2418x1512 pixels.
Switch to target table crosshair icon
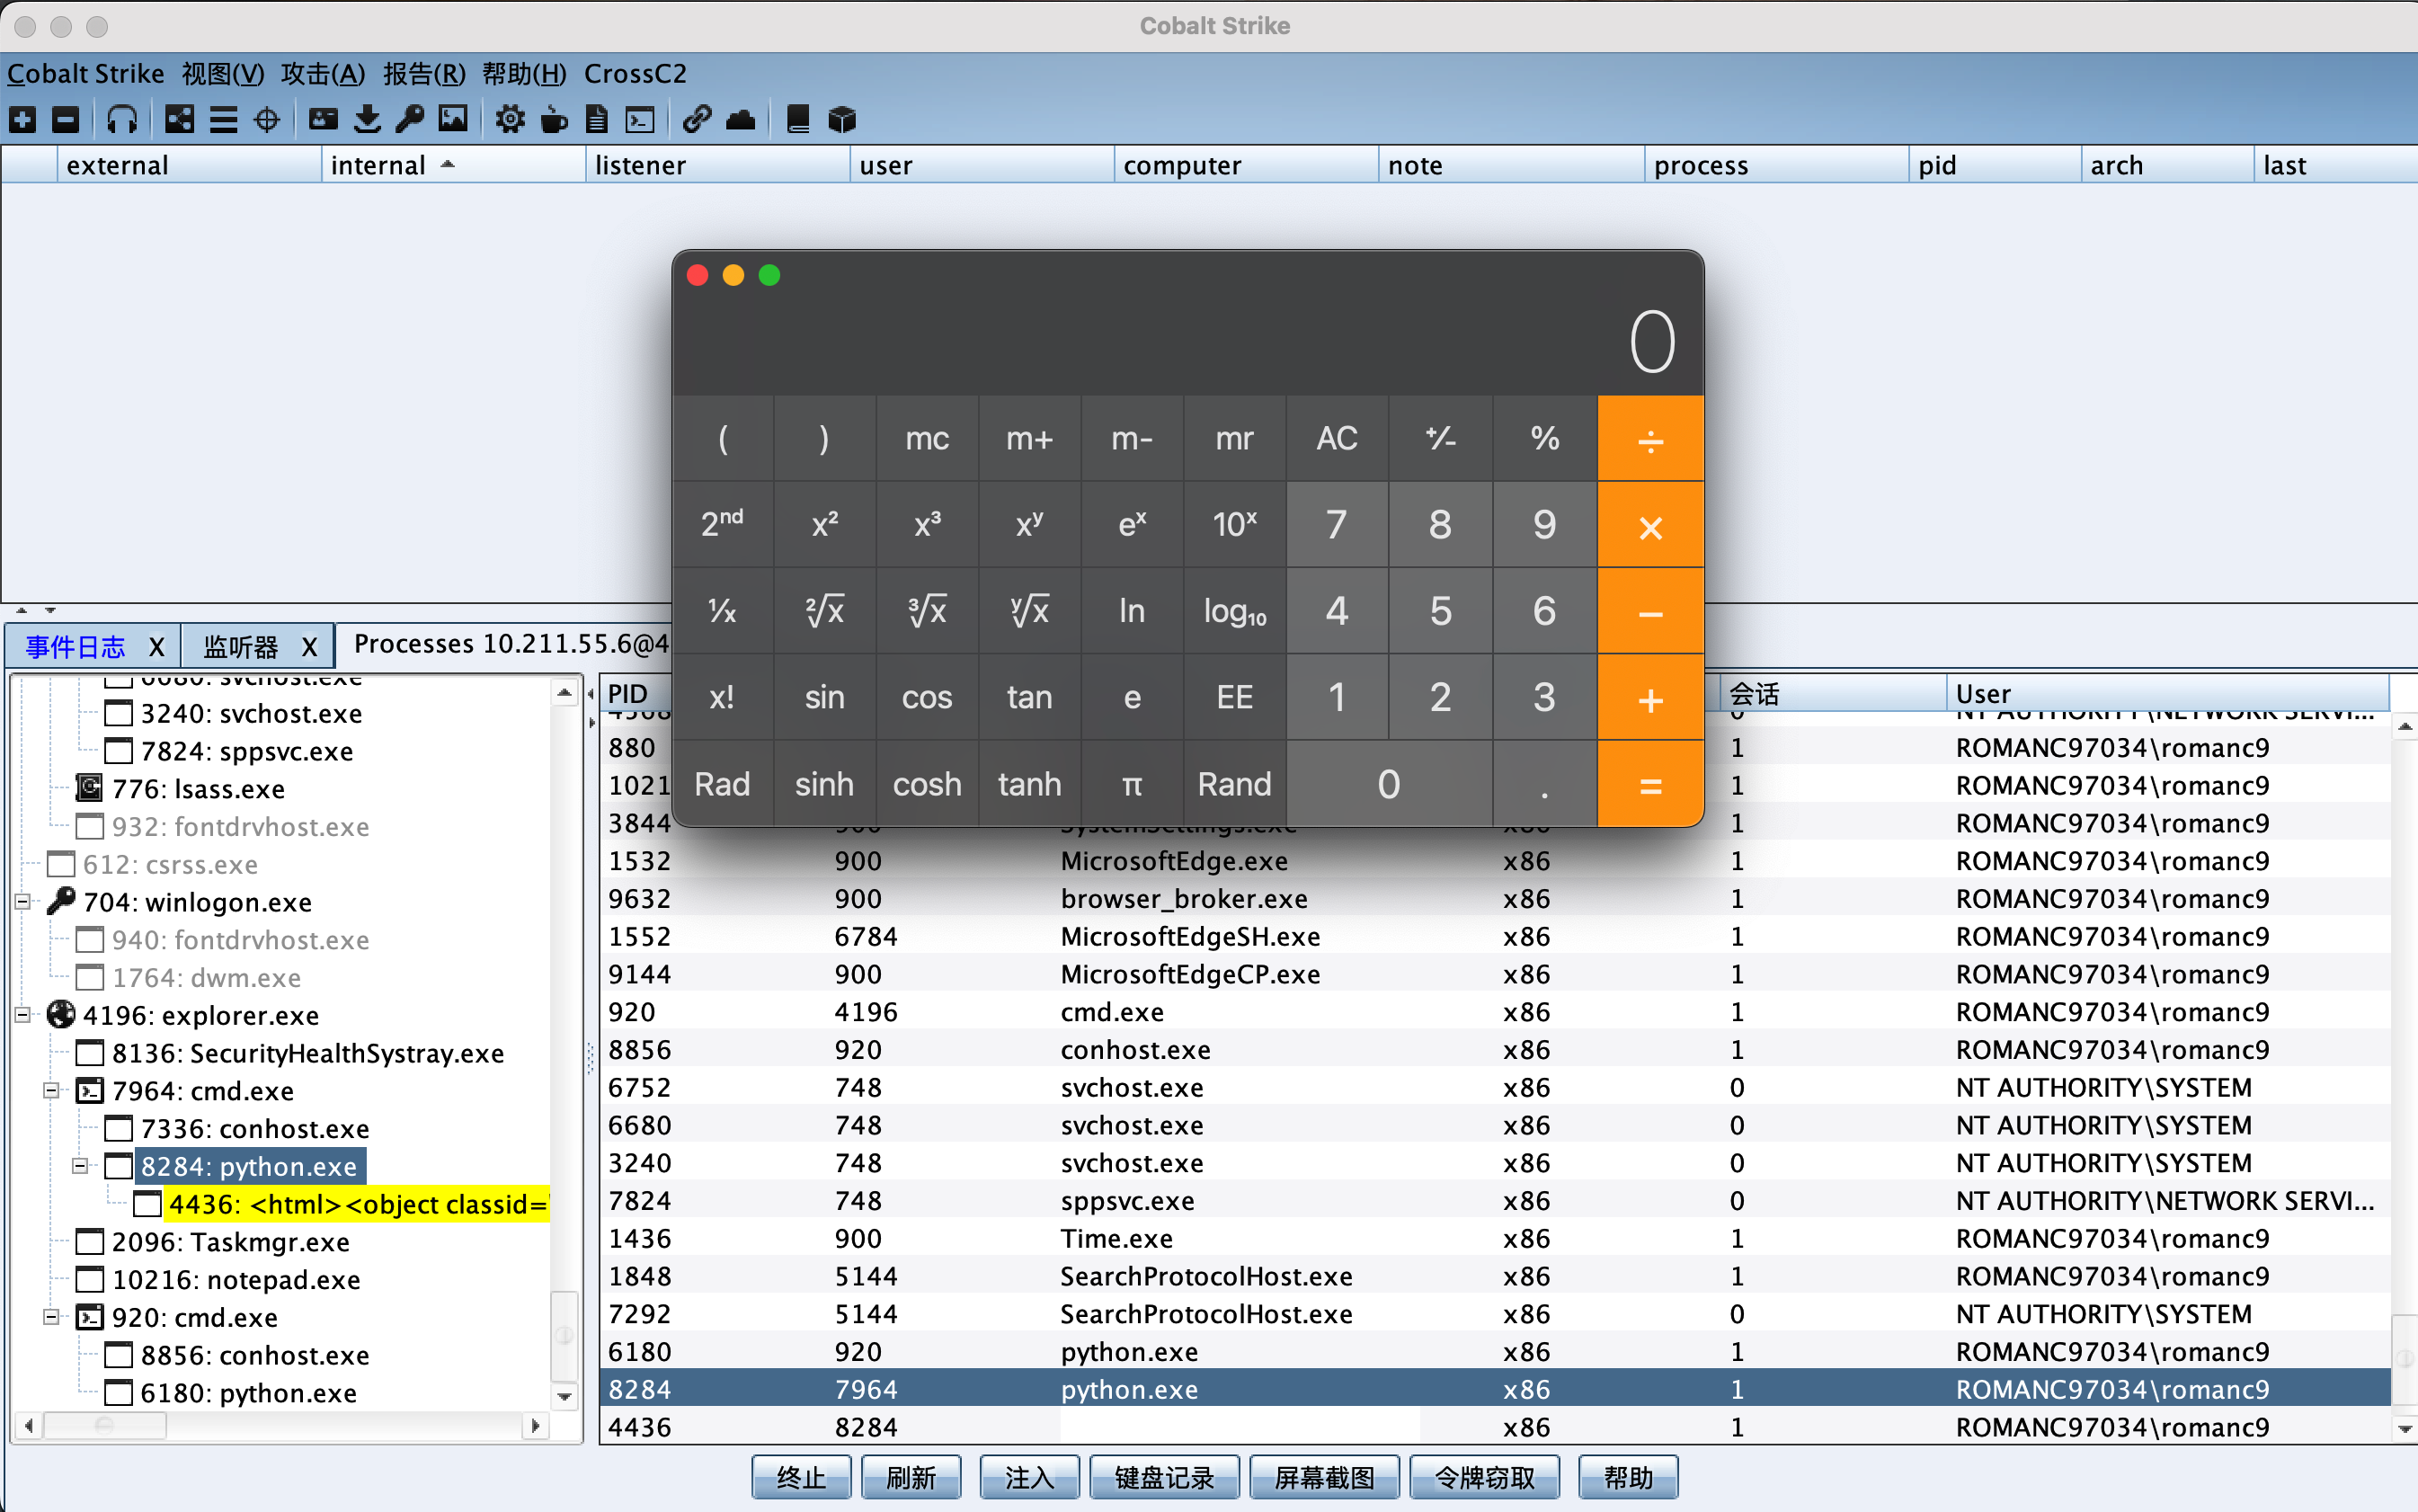point(267,120)
